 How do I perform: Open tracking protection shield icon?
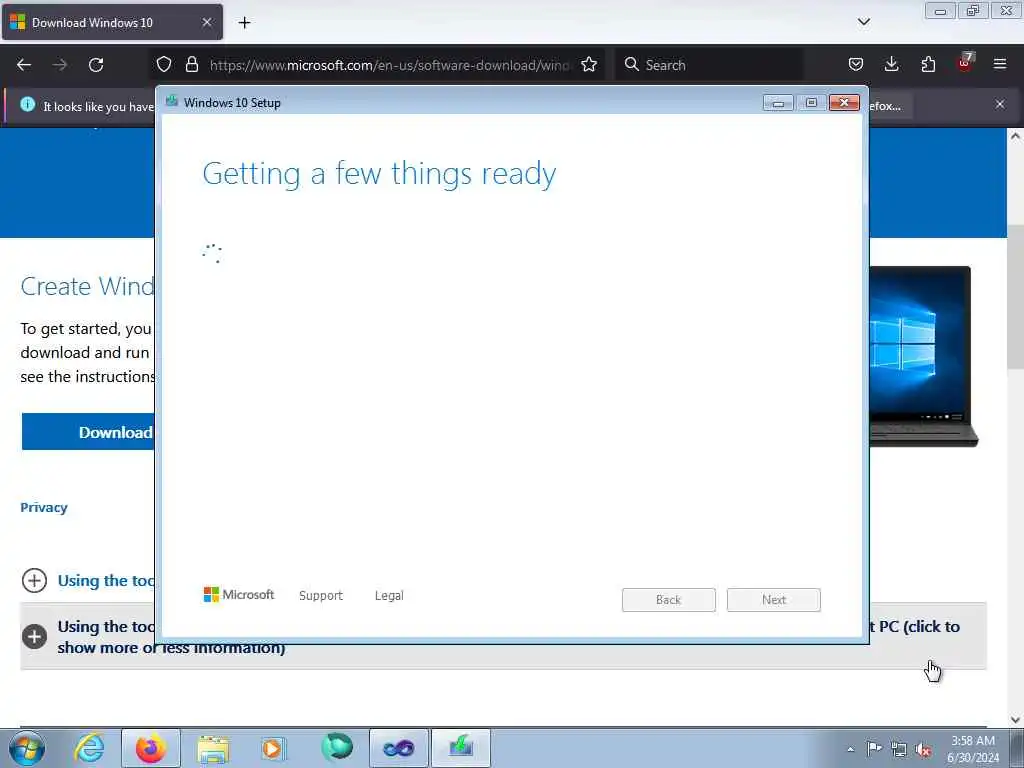[164, 65]
